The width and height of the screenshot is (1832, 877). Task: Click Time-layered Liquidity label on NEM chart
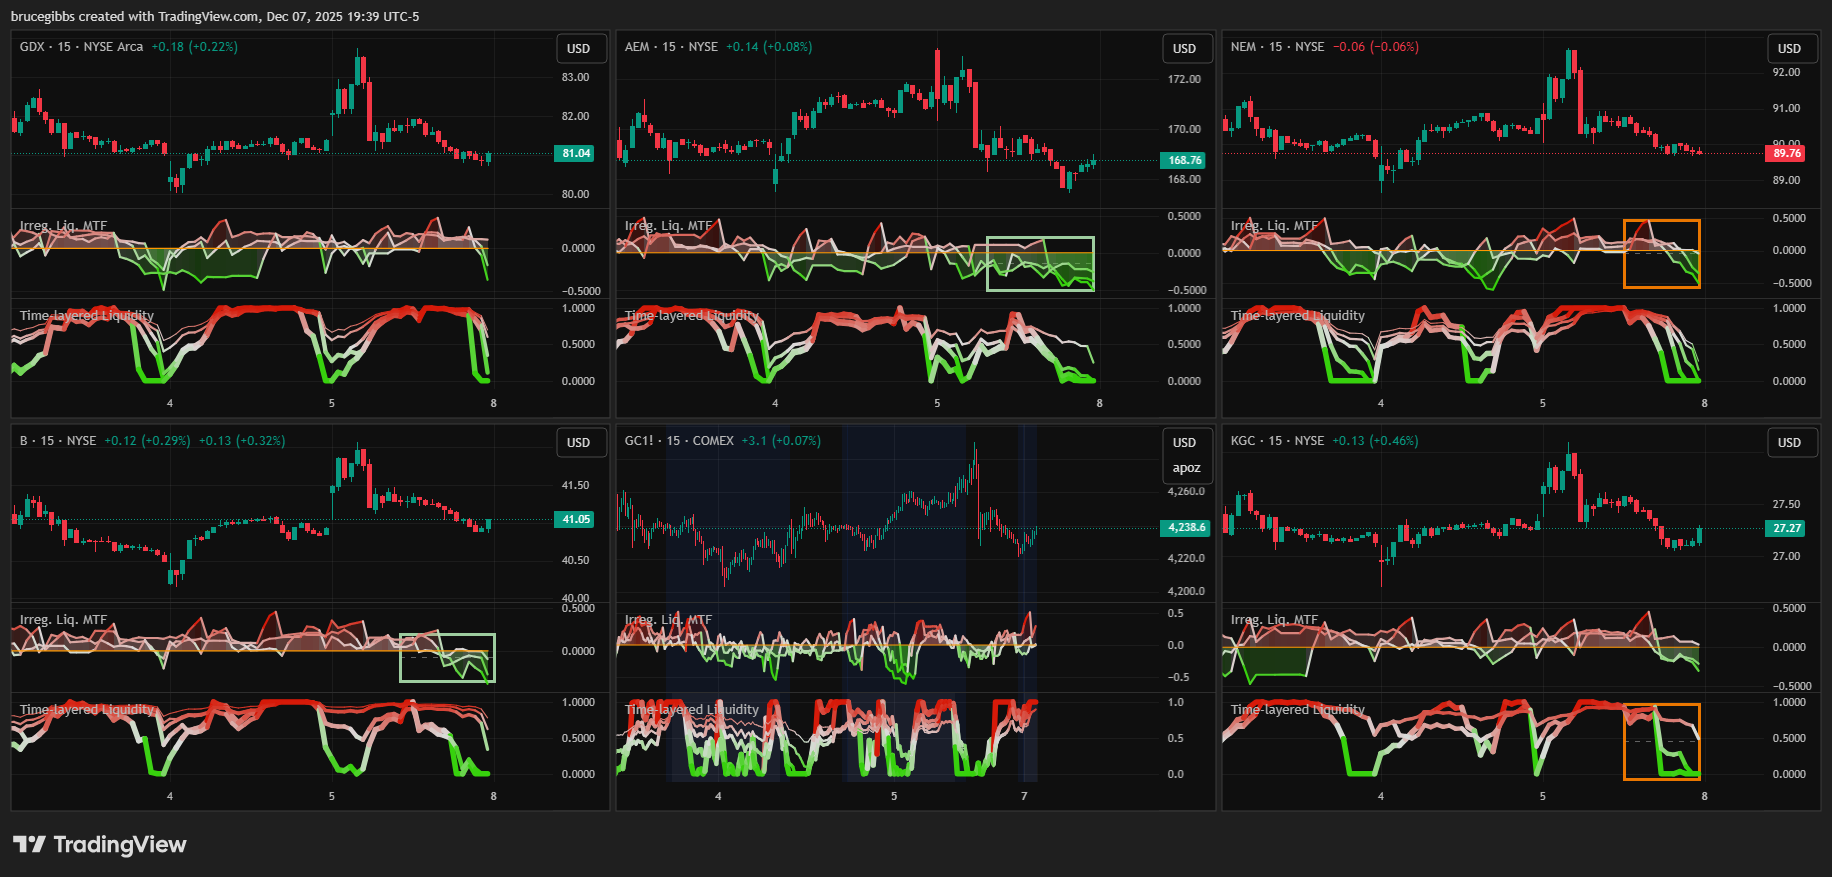(1297, 316)
